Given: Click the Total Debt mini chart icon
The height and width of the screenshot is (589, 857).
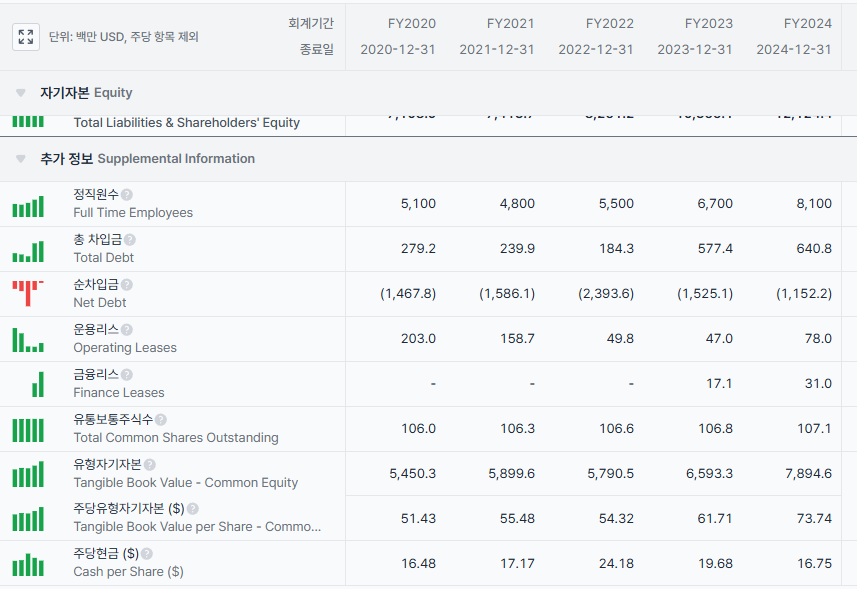Looking at the screenshot, I should (28, 251).
